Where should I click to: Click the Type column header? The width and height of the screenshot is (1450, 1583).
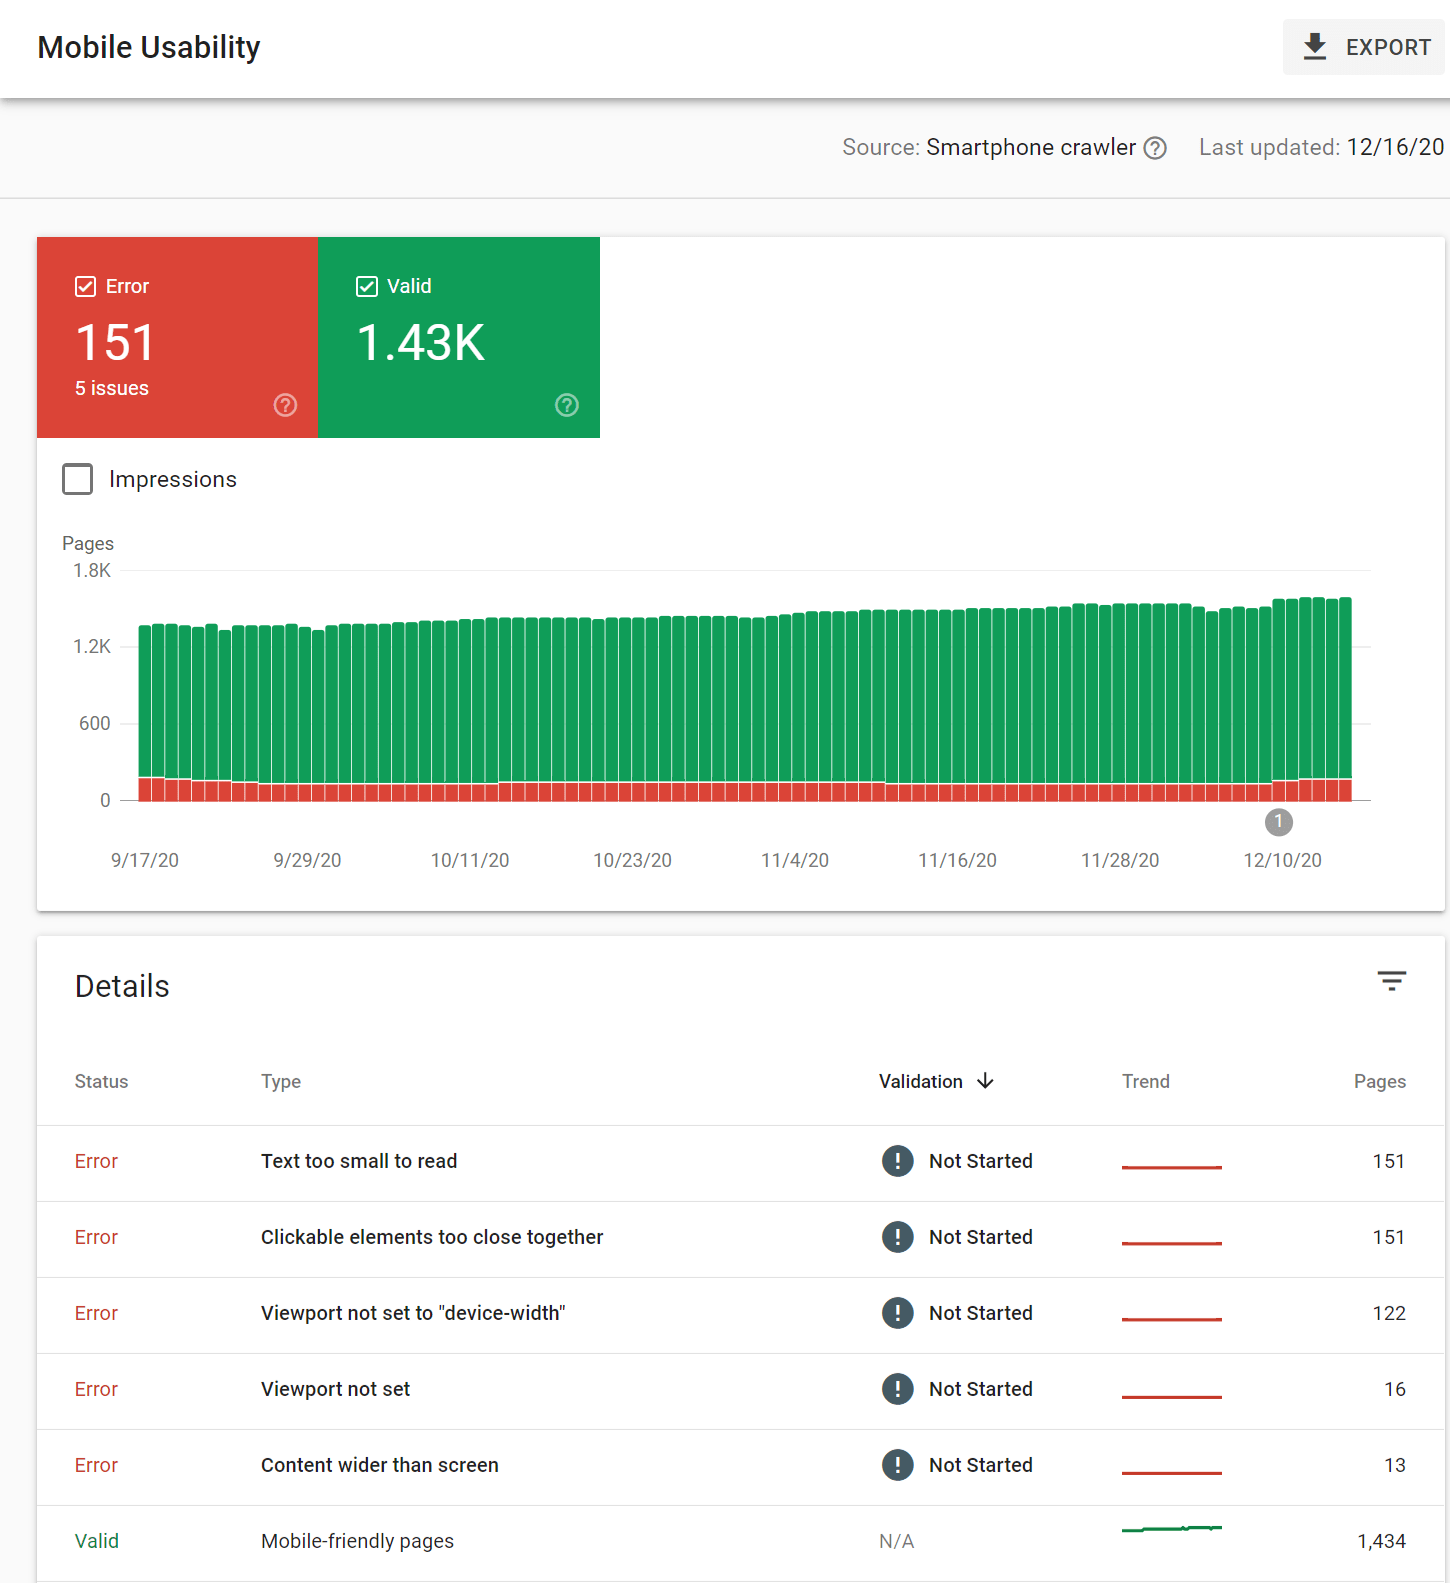click(x=281, y=1081)
